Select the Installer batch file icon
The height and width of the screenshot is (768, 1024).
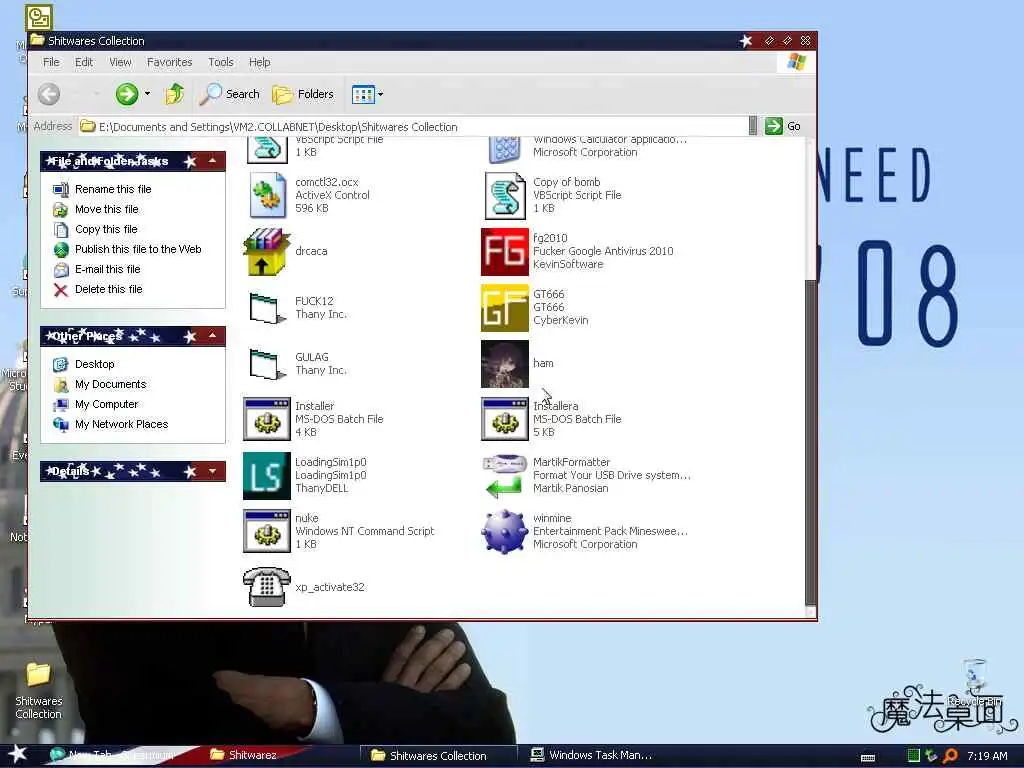pyautogui.click(x=266, y=419)
